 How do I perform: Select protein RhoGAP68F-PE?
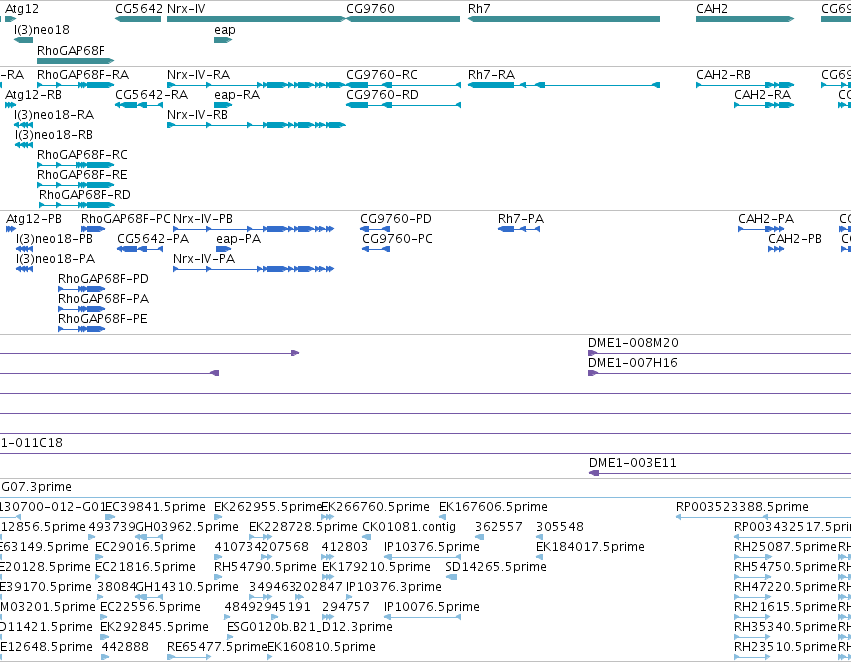pyautogui.click(x=103, y=319)
